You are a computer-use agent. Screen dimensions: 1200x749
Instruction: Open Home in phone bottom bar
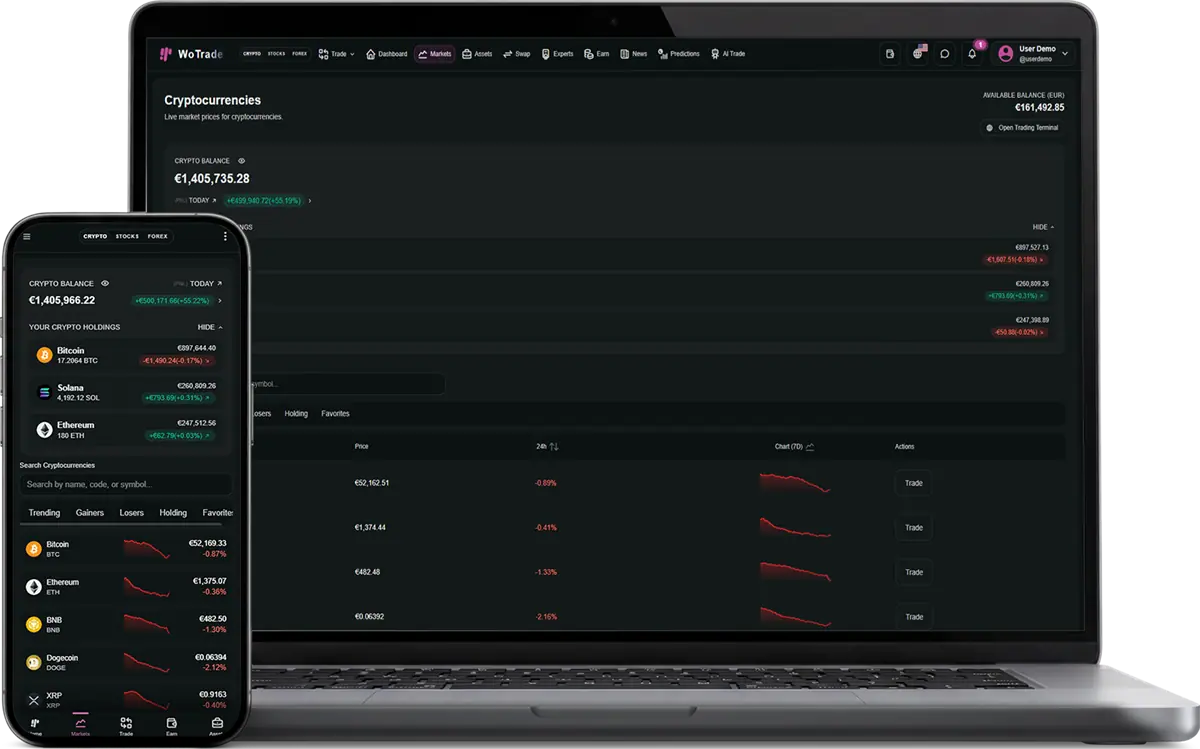(x=35, y=727)
